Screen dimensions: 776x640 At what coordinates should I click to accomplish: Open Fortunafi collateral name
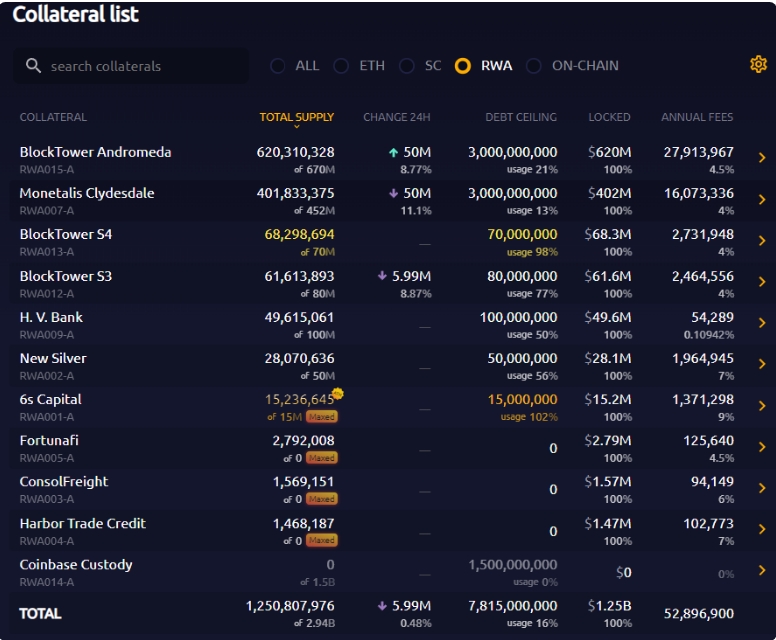(x=49, y=440)
